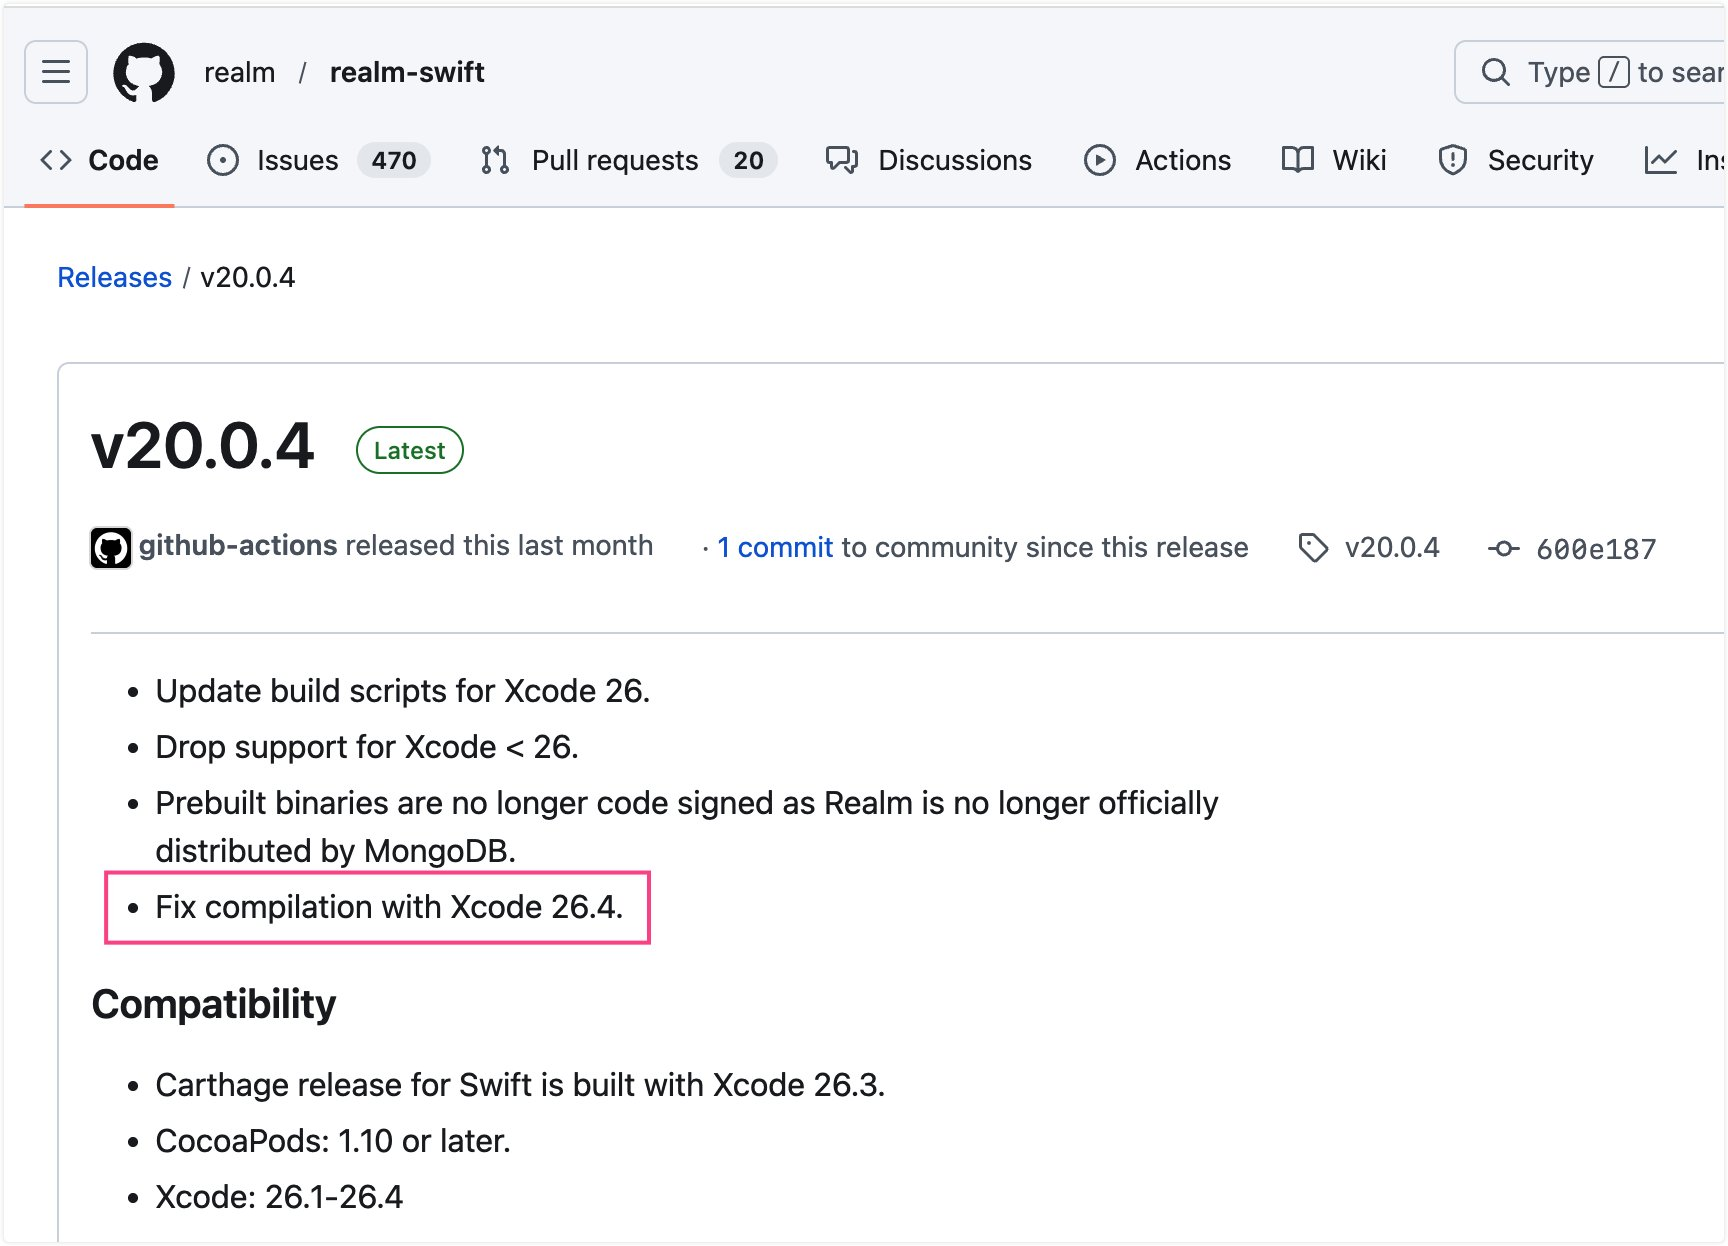Click the Releases breadcrumb link
The height and width of the screenshot is (1246, 1728).
pos(115,277)
